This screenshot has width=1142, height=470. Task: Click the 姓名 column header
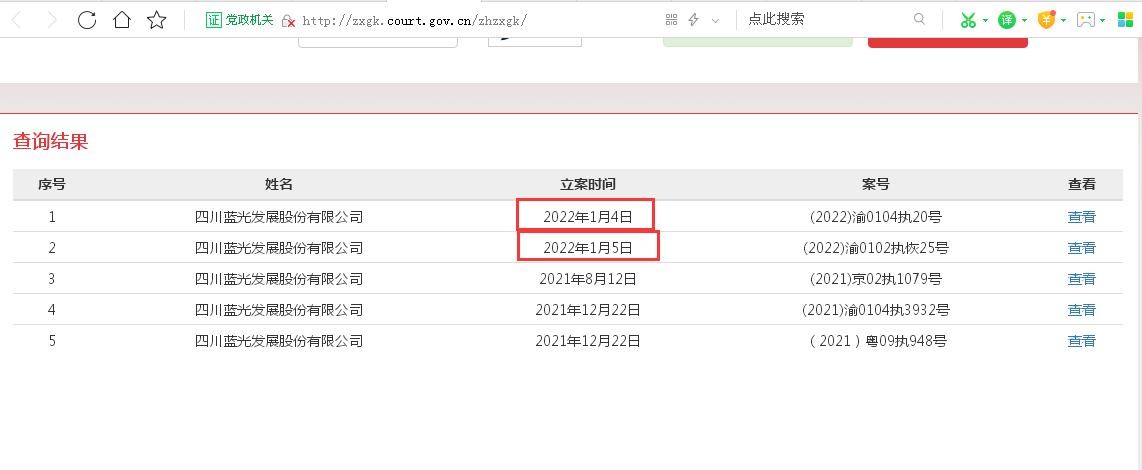pos(279,184)
